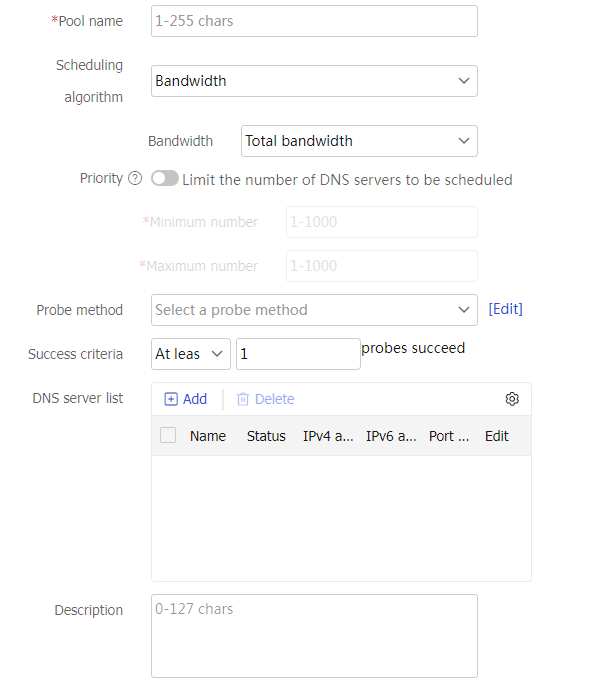Click the Status column header

pyautogui.click(x=266, y=436)
